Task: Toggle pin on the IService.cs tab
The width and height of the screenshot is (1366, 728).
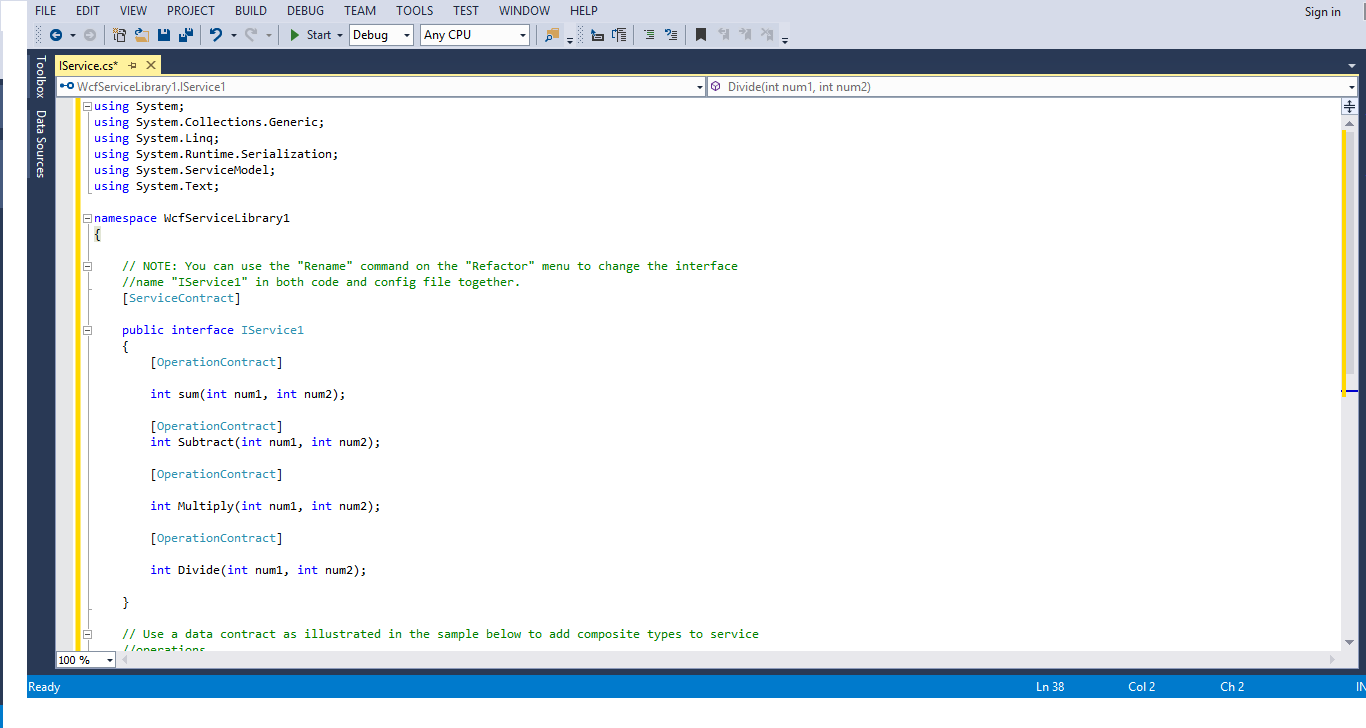Action: [x=132, y=65]
